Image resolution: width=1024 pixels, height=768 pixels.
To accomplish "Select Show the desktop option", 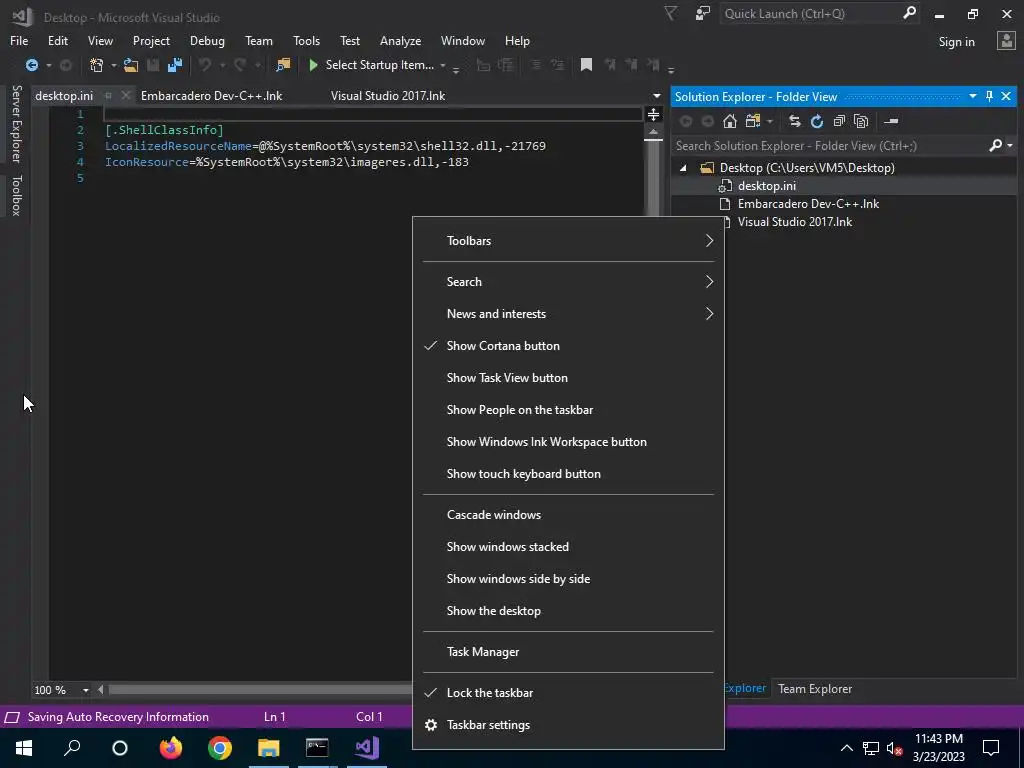I will click(568, 611).
